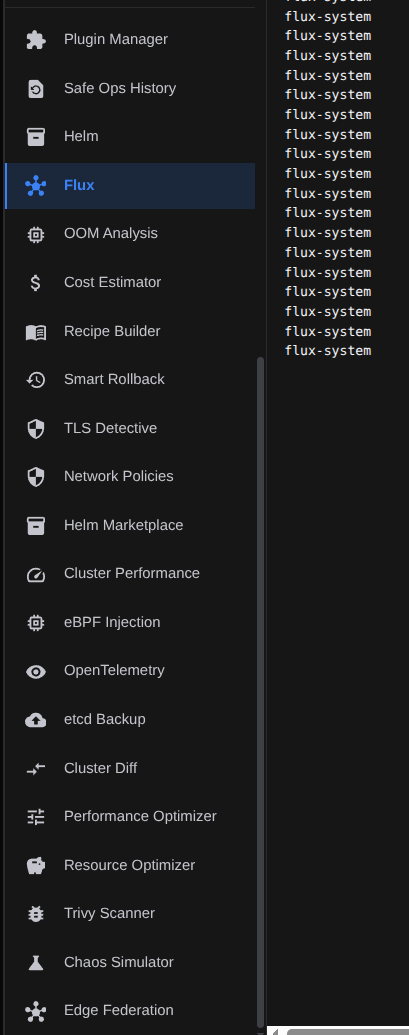Open Cluster Diff

click(130, 768)
